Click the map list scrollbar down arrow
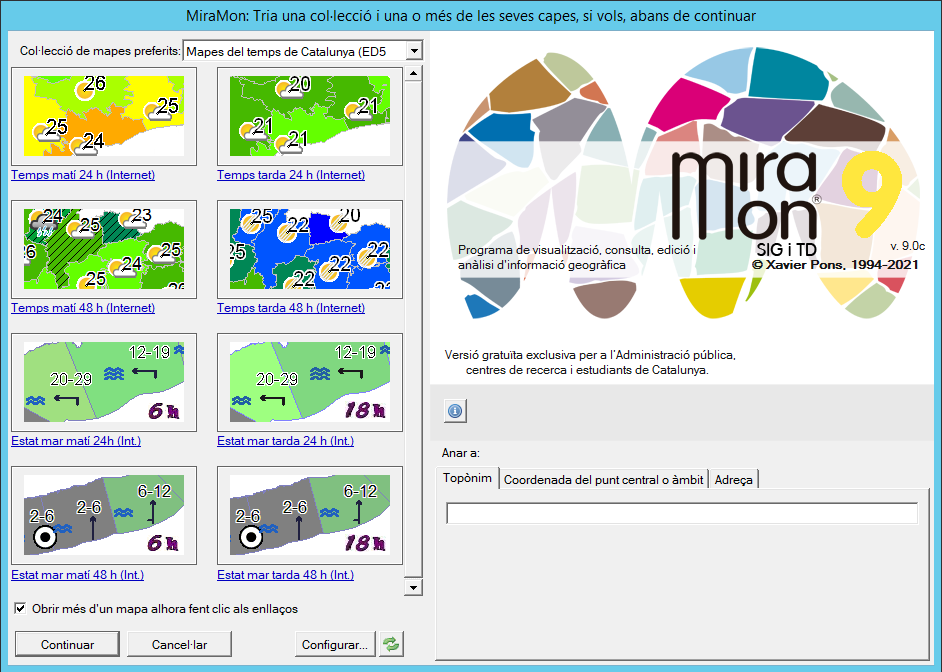 [413, 587]
